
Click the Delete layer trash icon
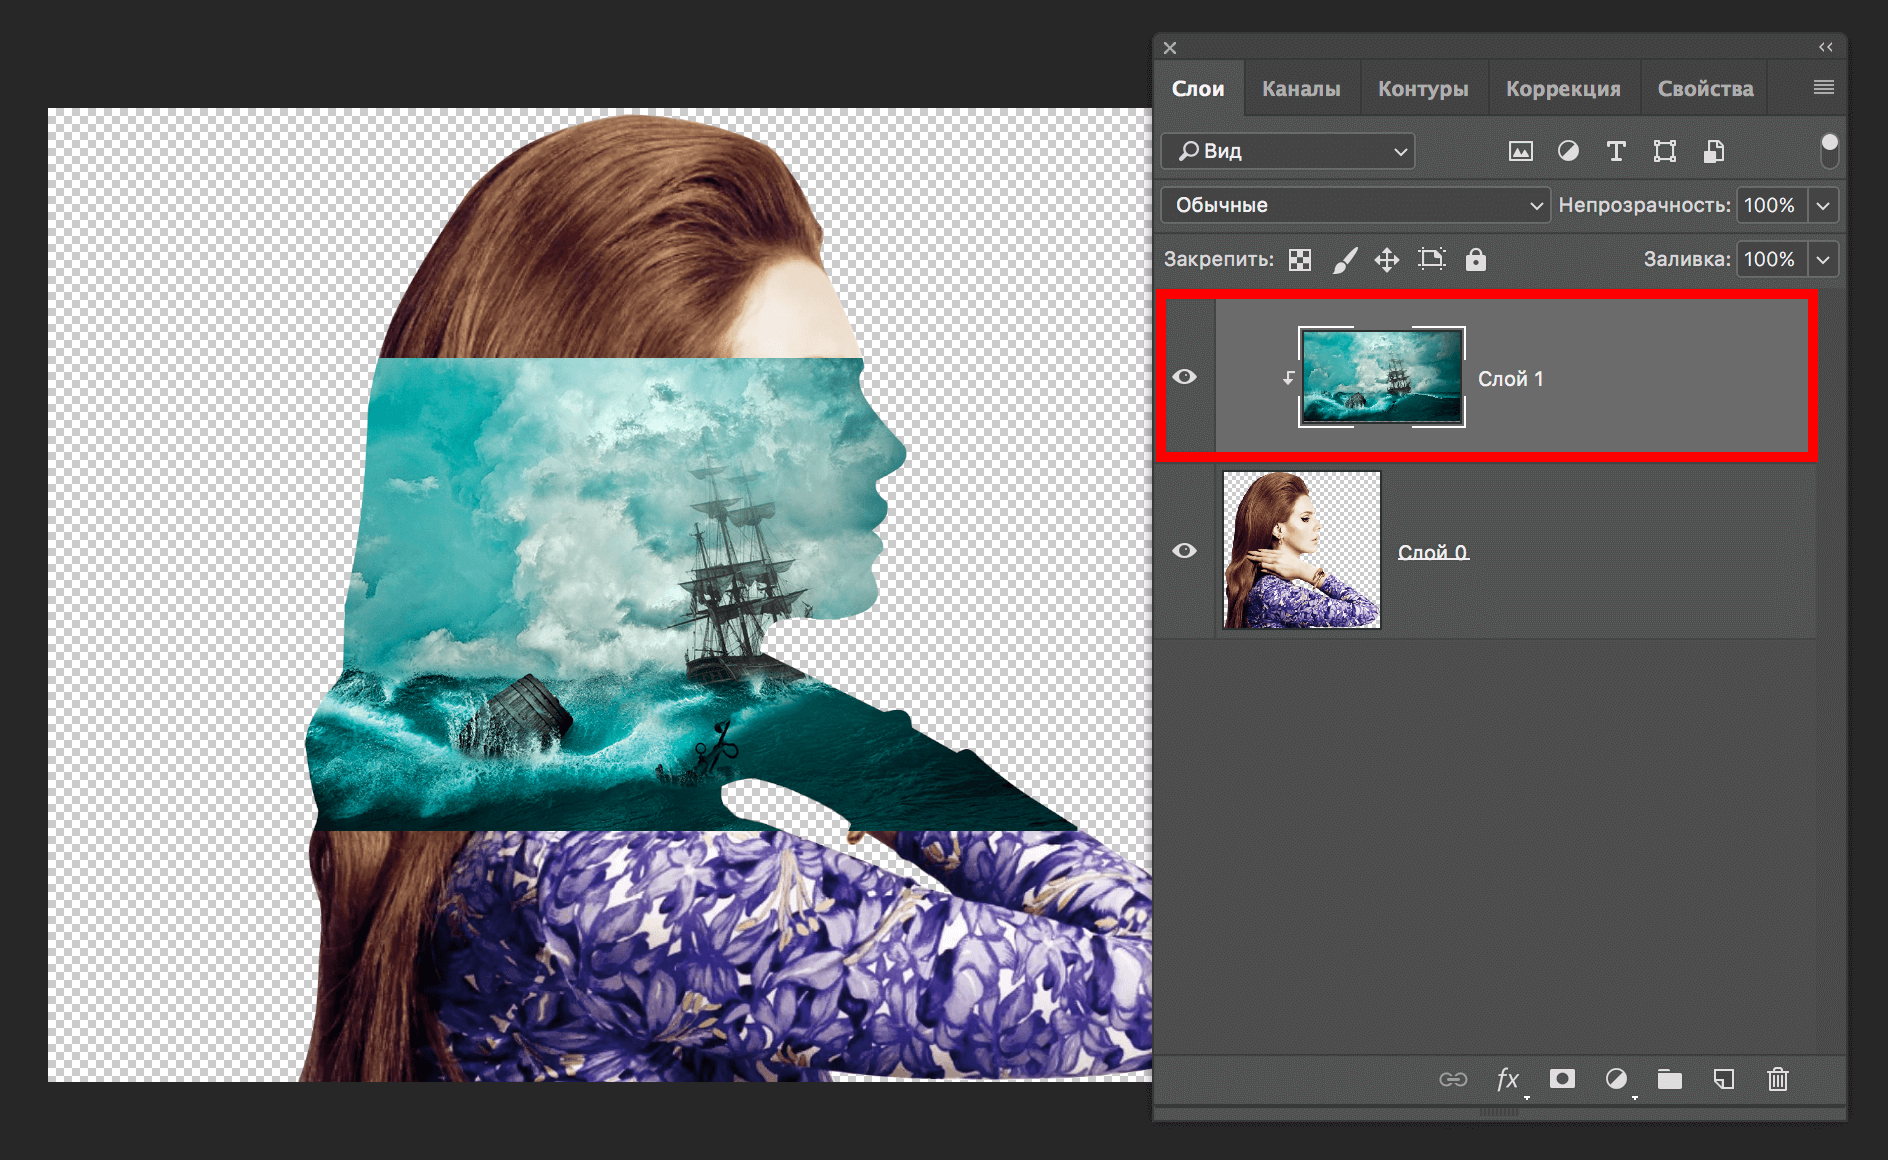pos(1777,1080)
